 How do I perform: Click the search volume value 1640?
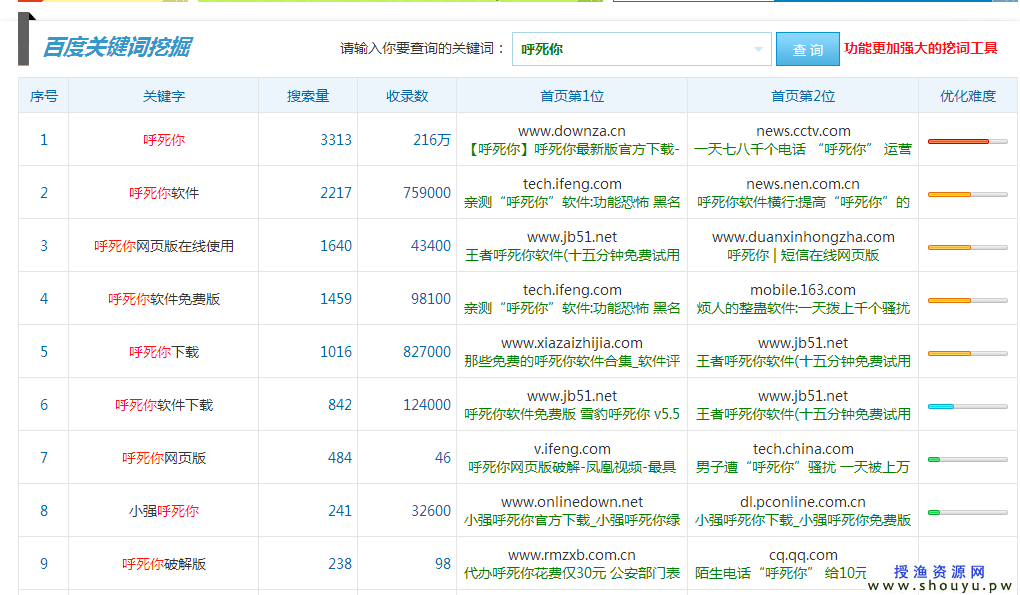(x=336, y=246)
